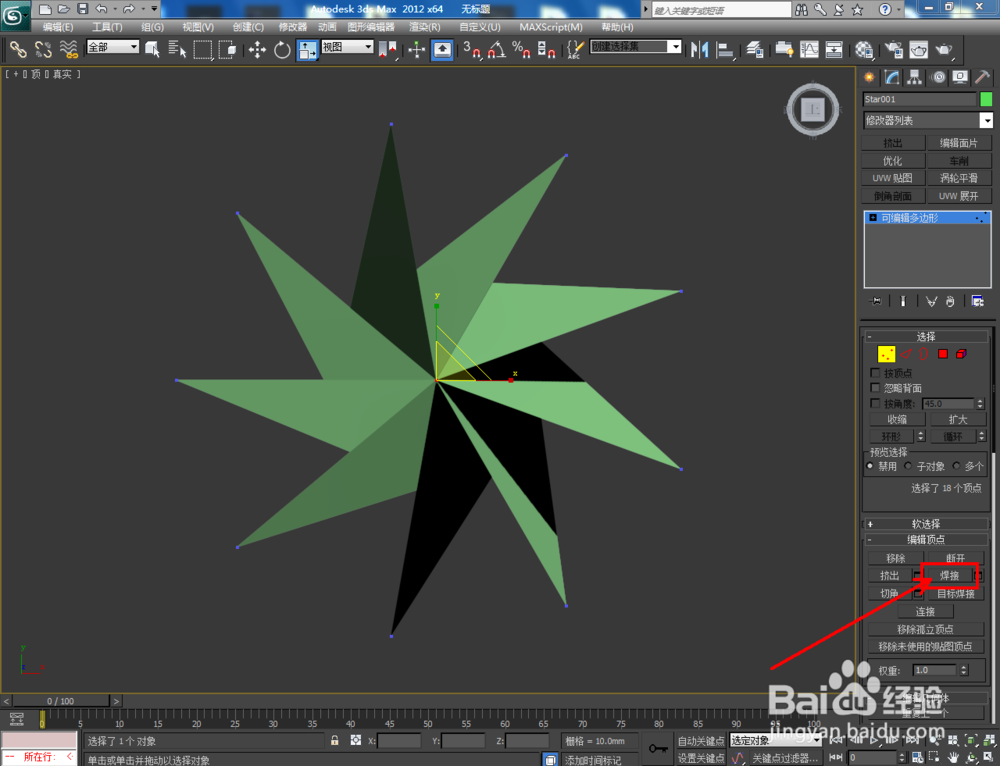The image size is (1000, 766).
Task: Open 工具(T) menu
Action: coord(107,27)
